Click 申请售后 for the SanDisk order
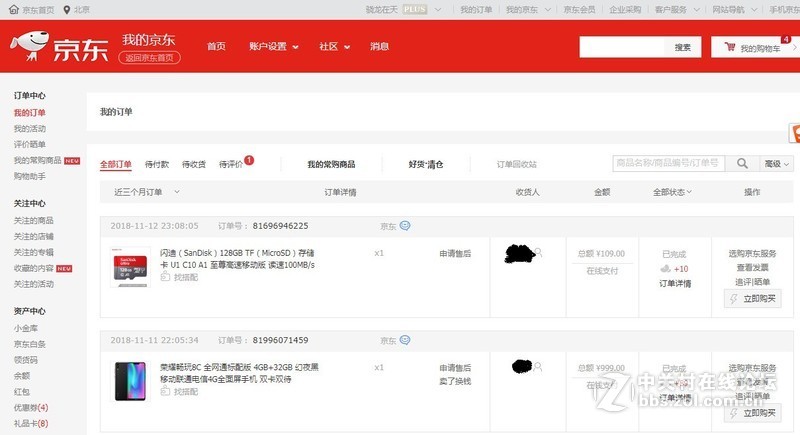Screen dimensions: 800x435 click(455, 253)
